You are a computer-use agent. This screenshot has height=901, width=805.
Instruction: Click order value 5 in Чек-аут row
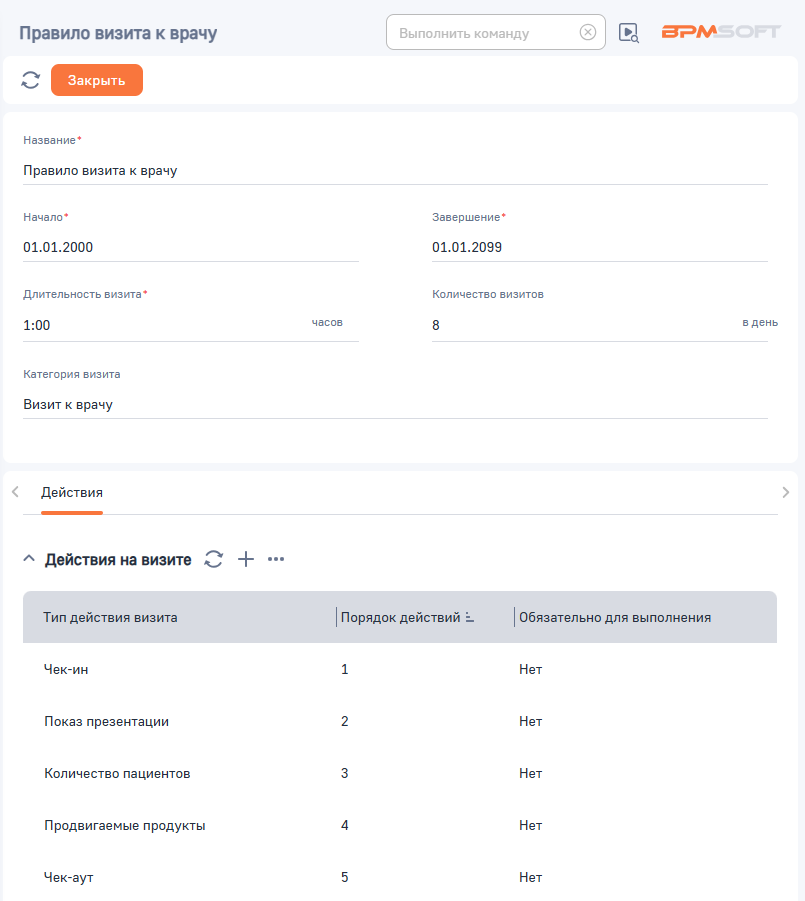click(x=344, y=877)
